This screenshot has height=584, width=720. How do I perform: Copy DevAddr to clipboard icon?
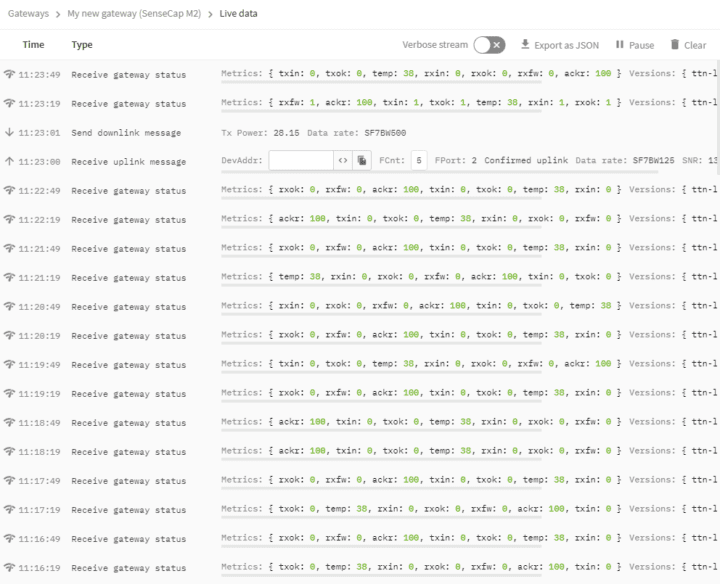362,160
